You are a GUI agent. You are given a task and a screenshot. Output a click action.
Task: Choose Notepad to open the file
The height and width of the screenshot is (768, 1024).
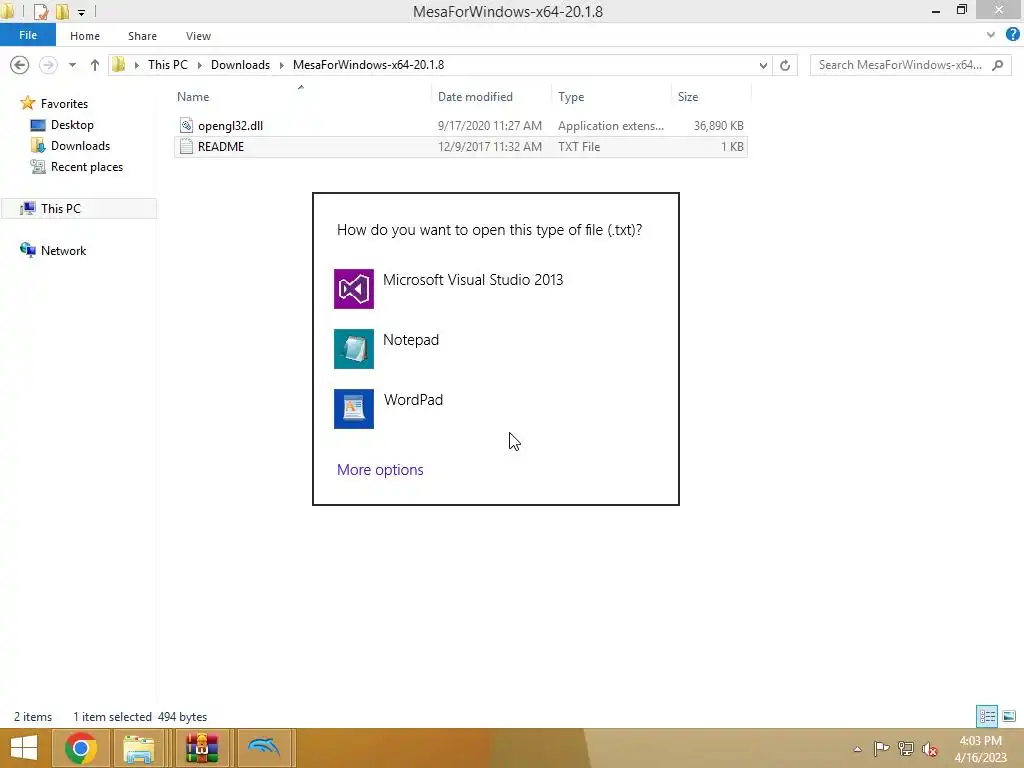pyautogui.click(x=495, y=348)
